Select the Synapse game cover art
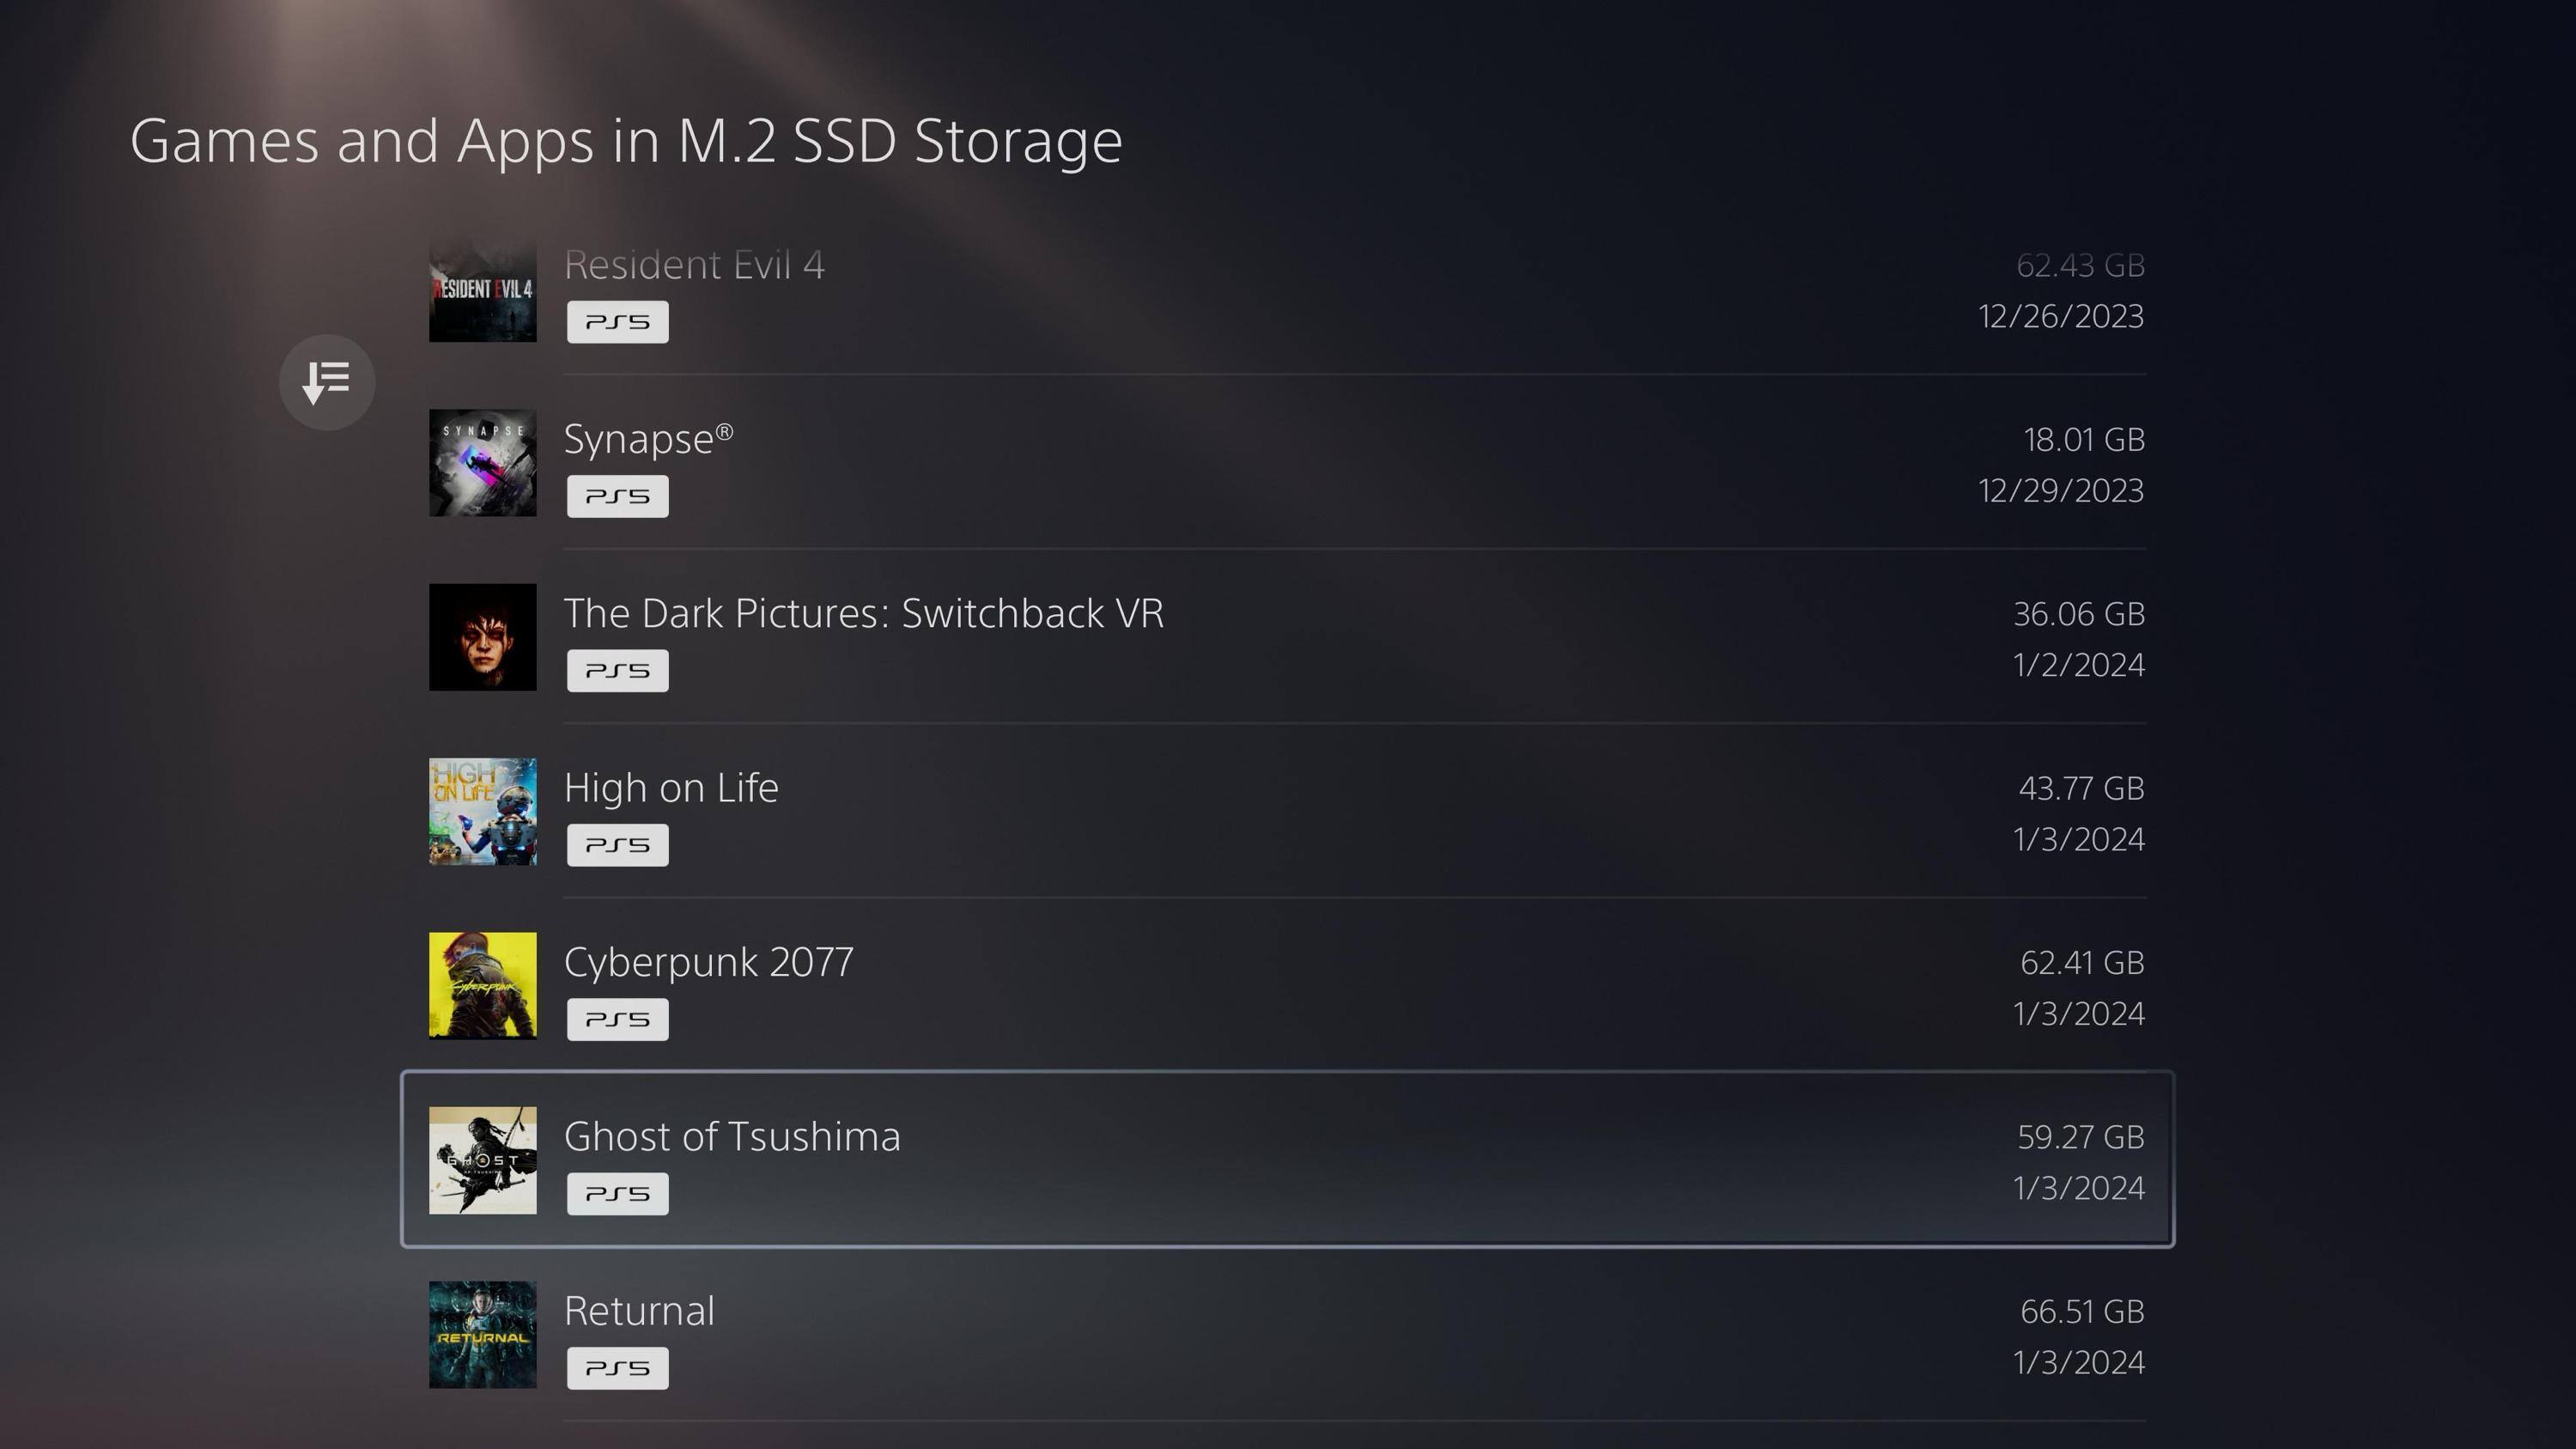 pos(483,463)
